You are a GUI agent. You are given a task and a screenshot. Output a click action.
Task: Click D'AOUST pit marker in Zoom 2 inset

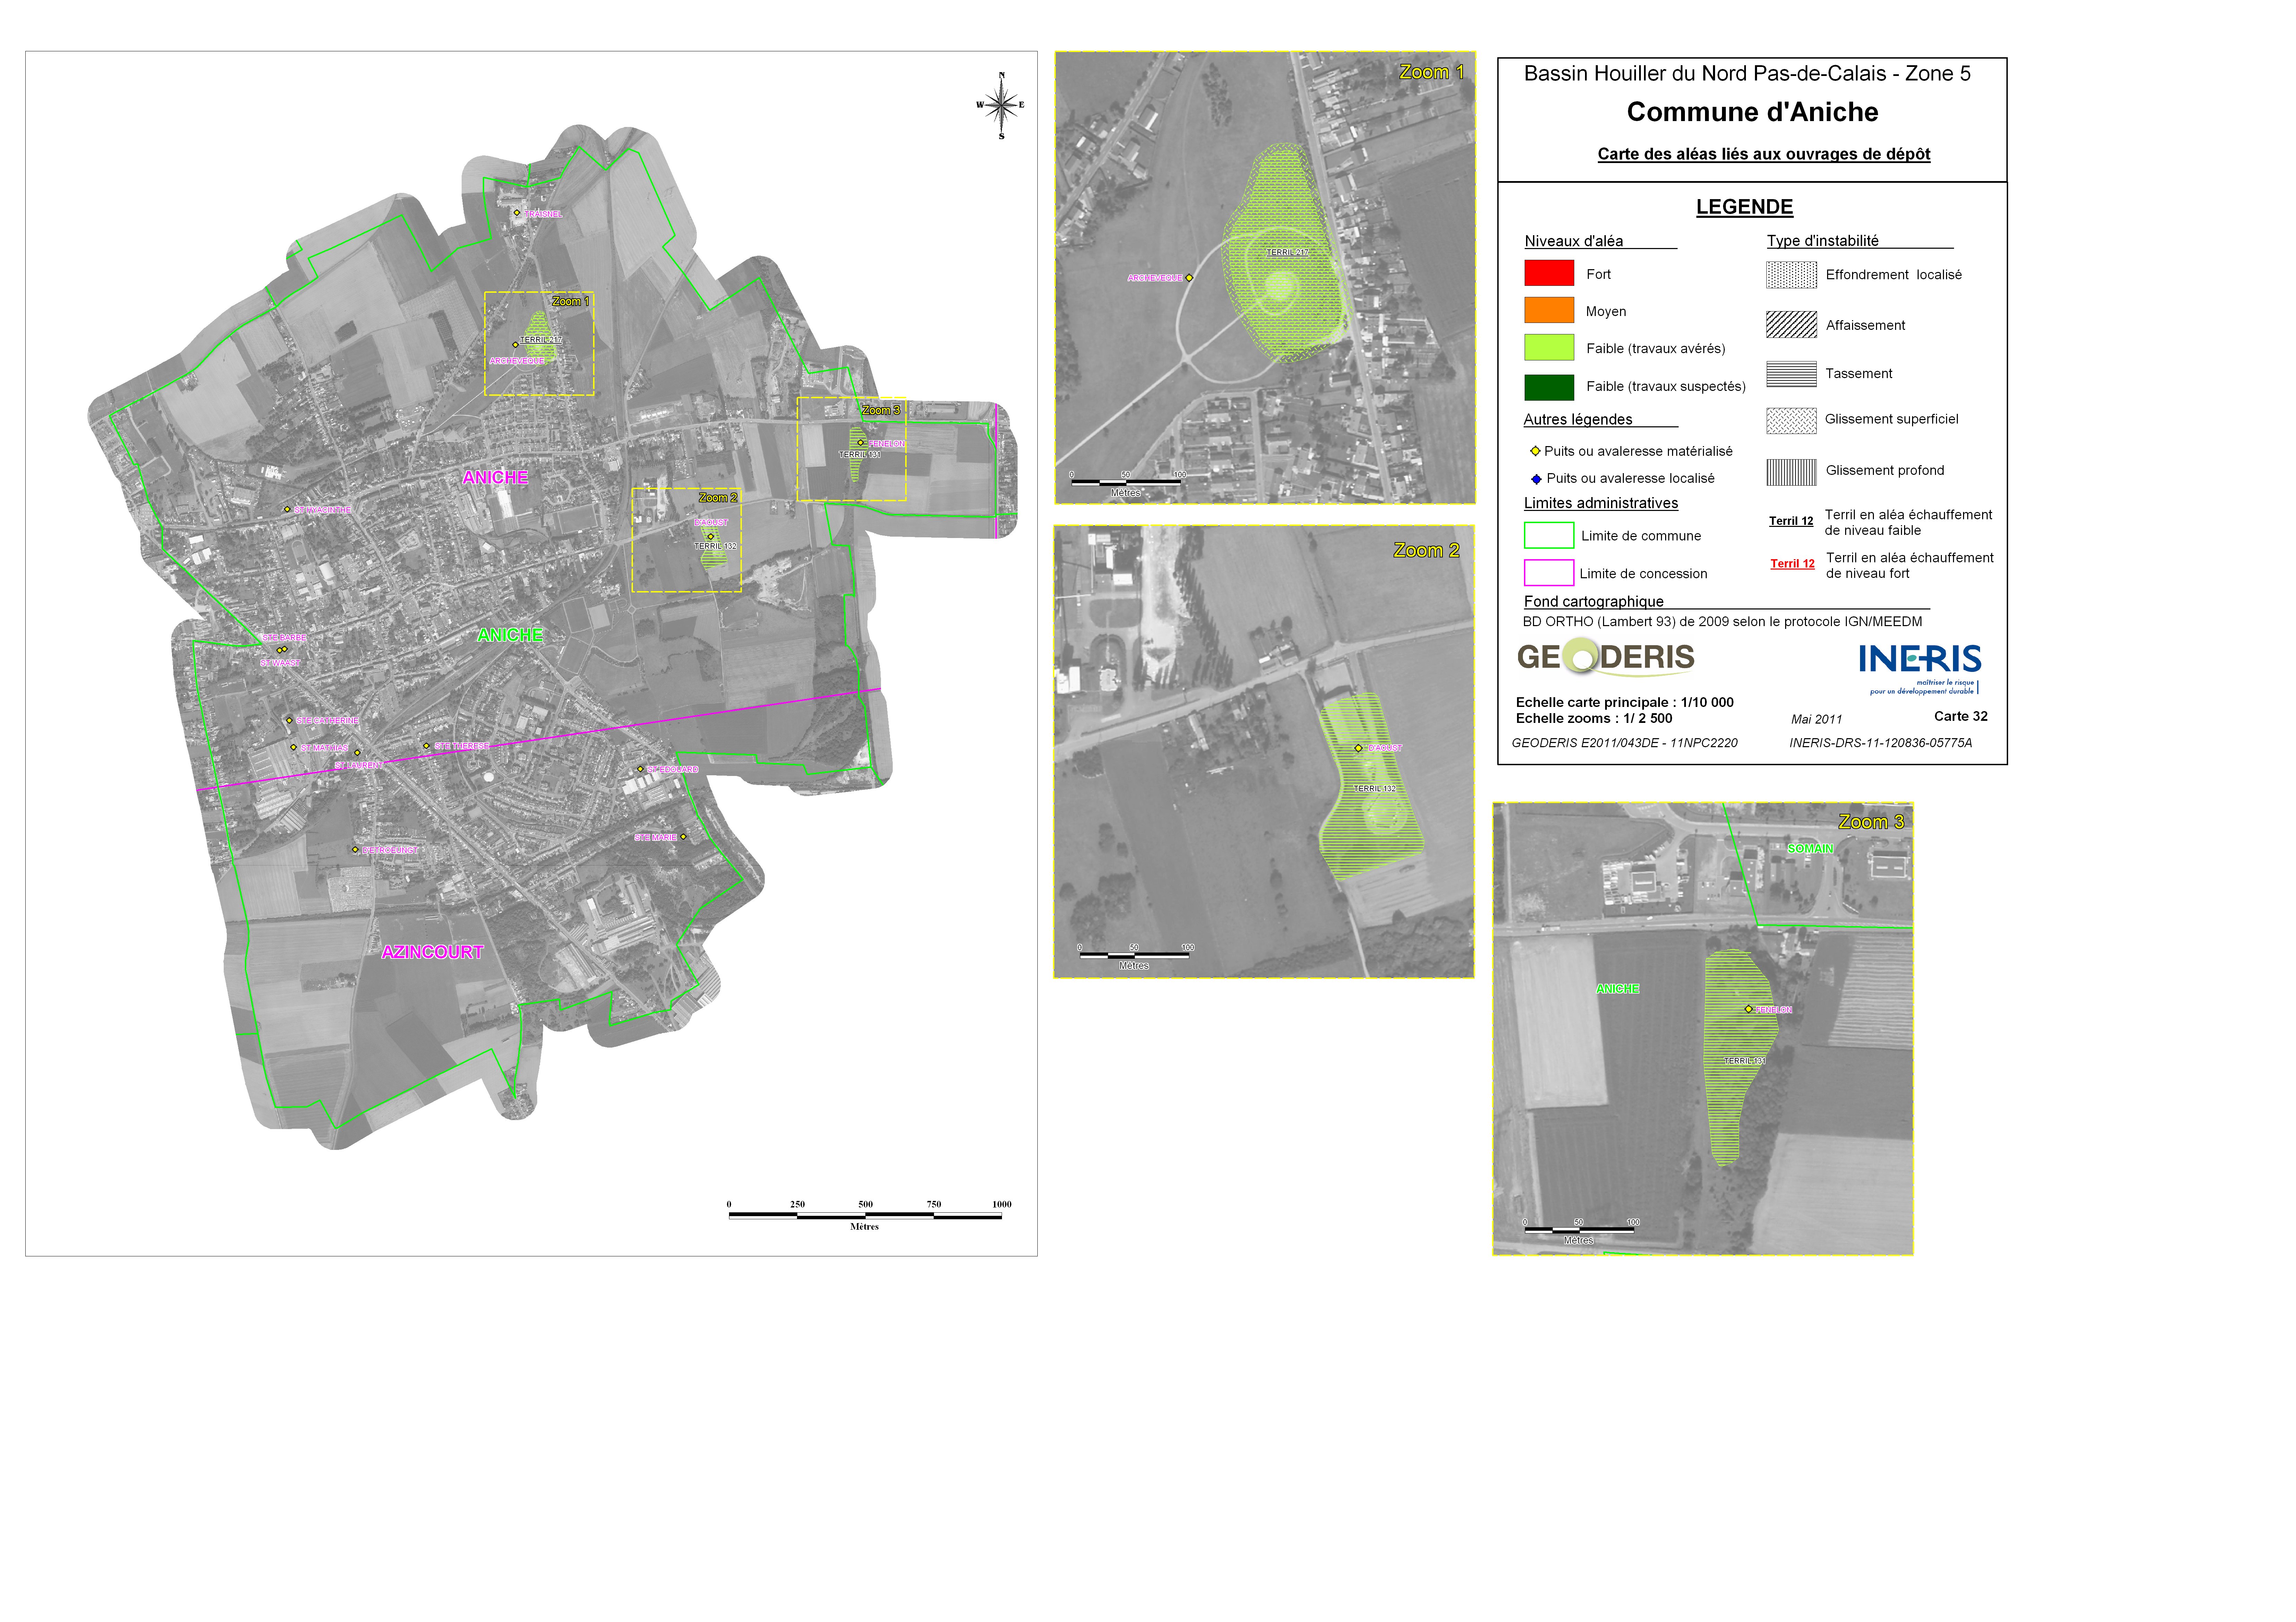point(1358,748)
